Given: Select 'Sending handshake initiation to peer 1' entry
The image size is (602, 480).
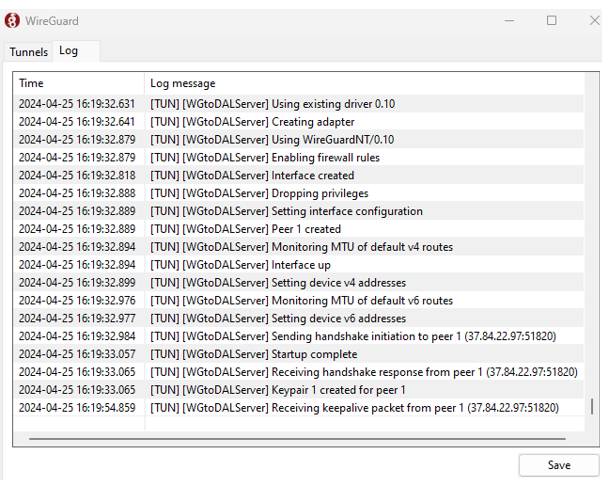Looking at the screenshot, I should click(x=298, y=336).
